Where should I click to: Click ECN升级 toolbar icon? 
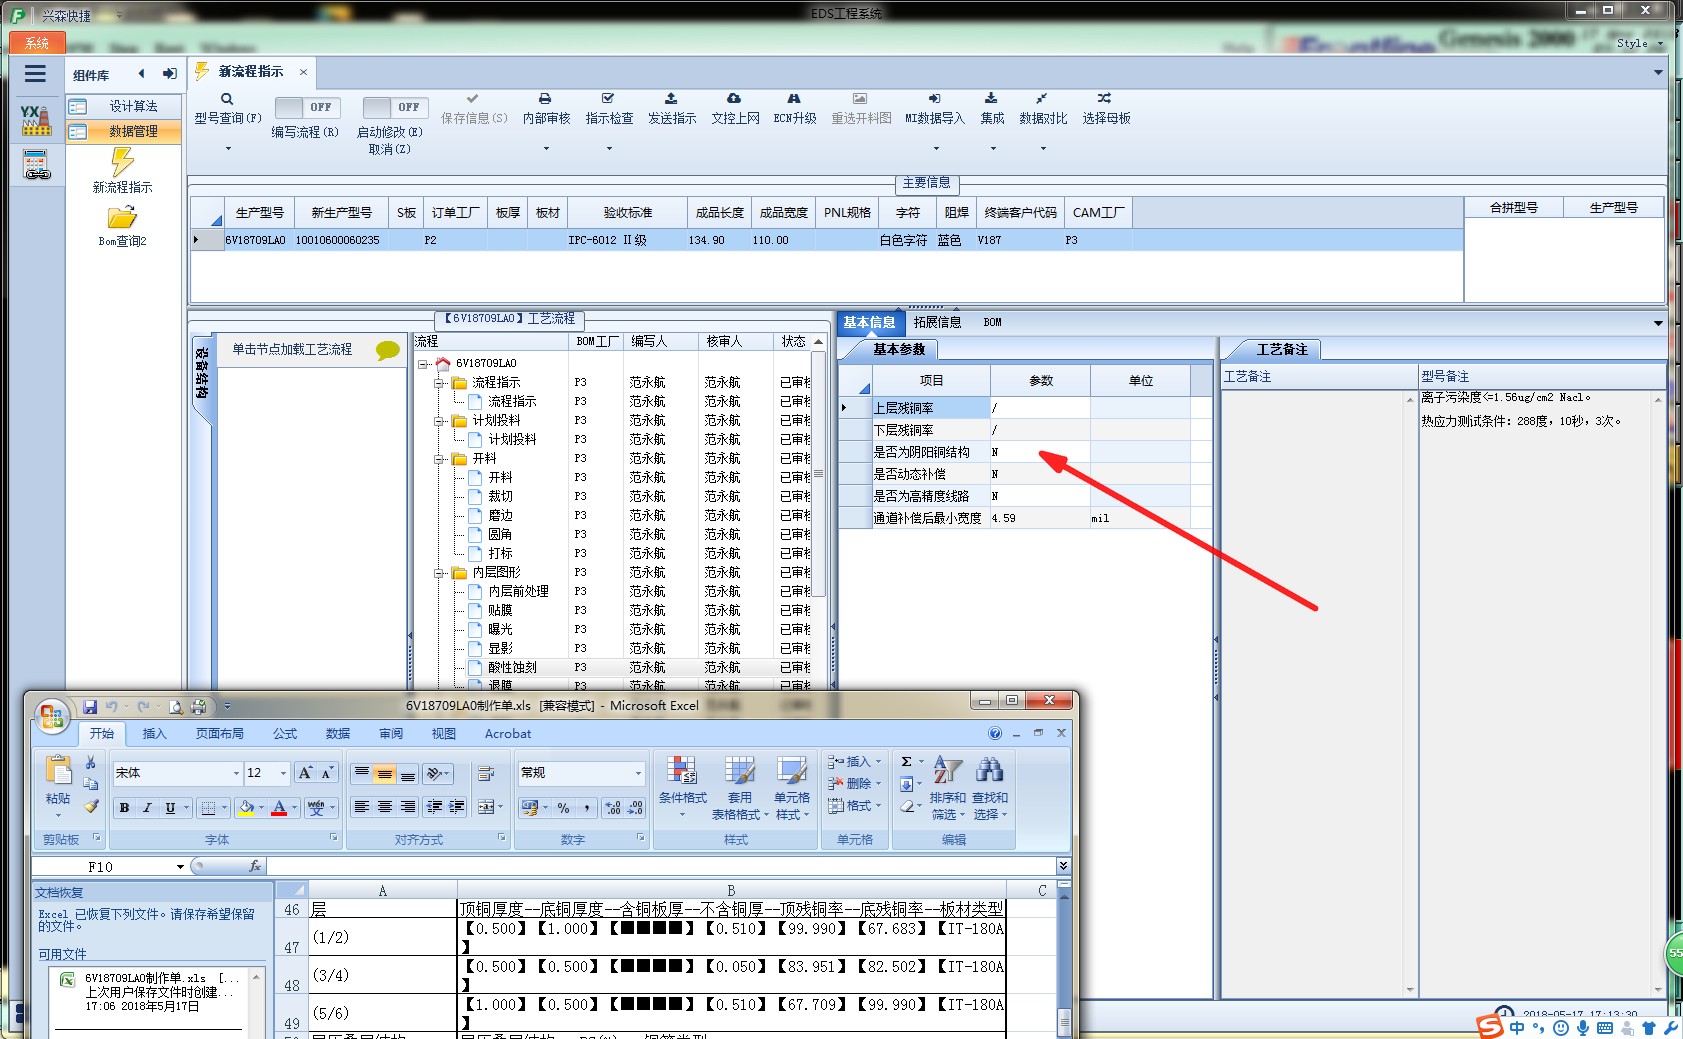click(x=794, y=99)
